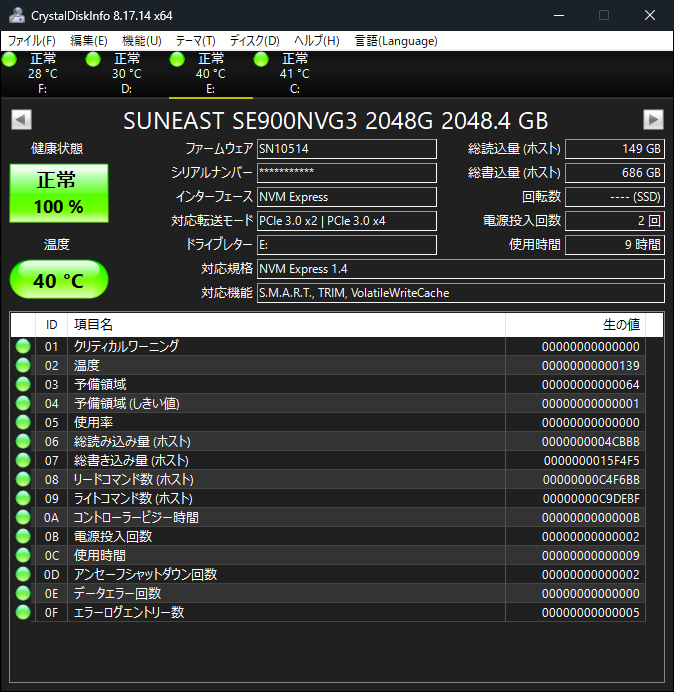Viewport: 674px width, 692px height.
Task: Click the 生の値 column header
Action: (575, 325)
